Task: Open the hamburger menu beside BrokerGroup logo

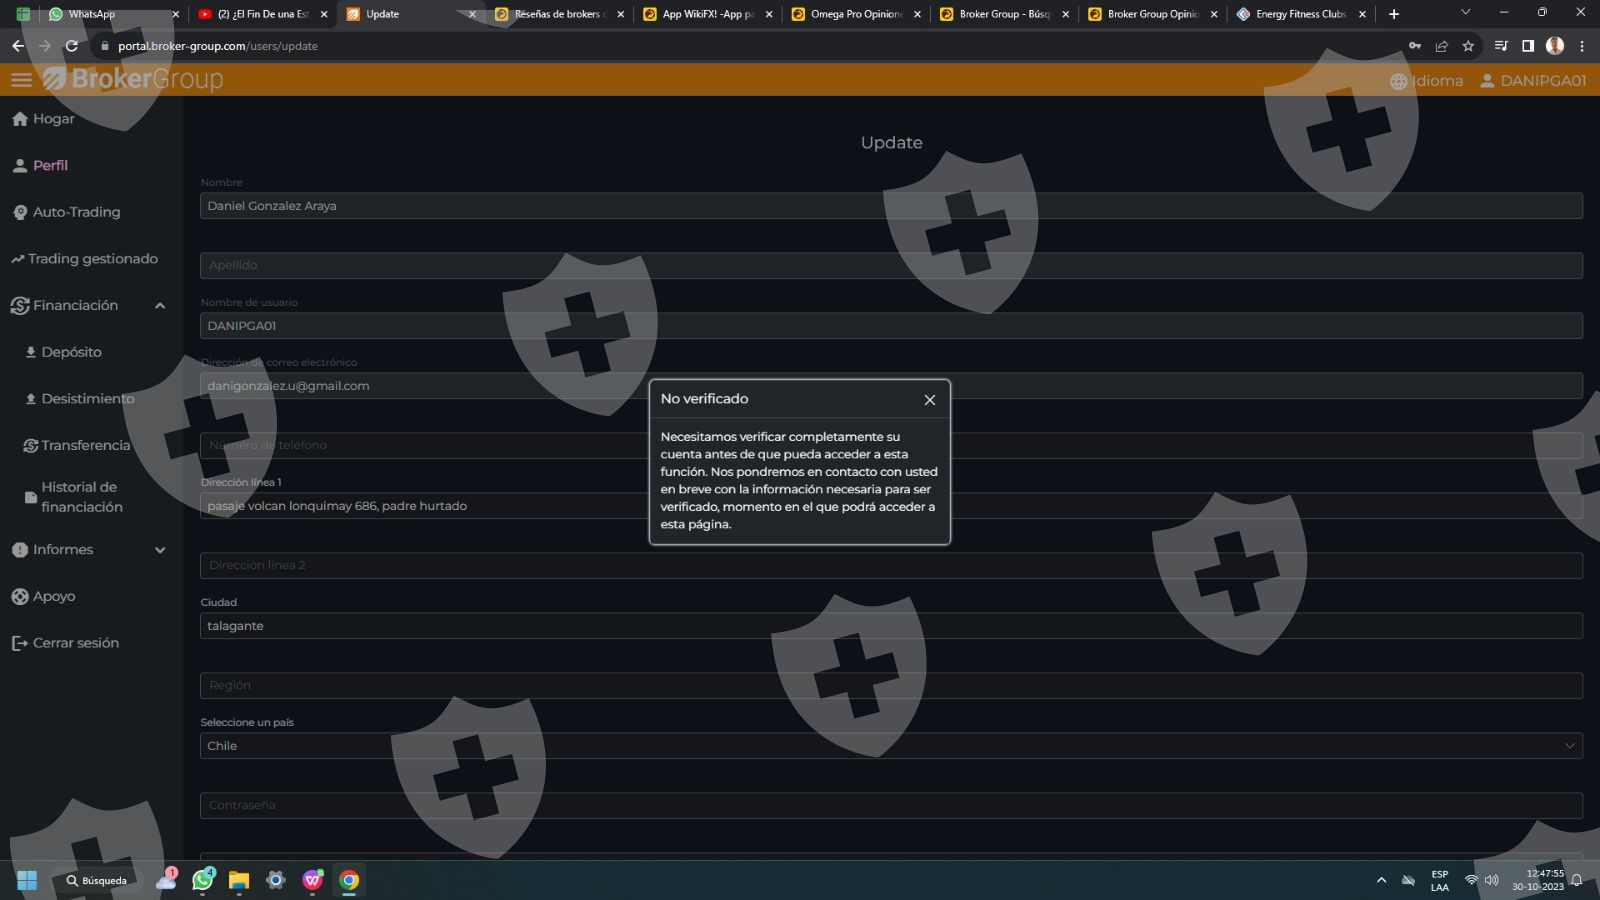Action: [x=21, y=80]
